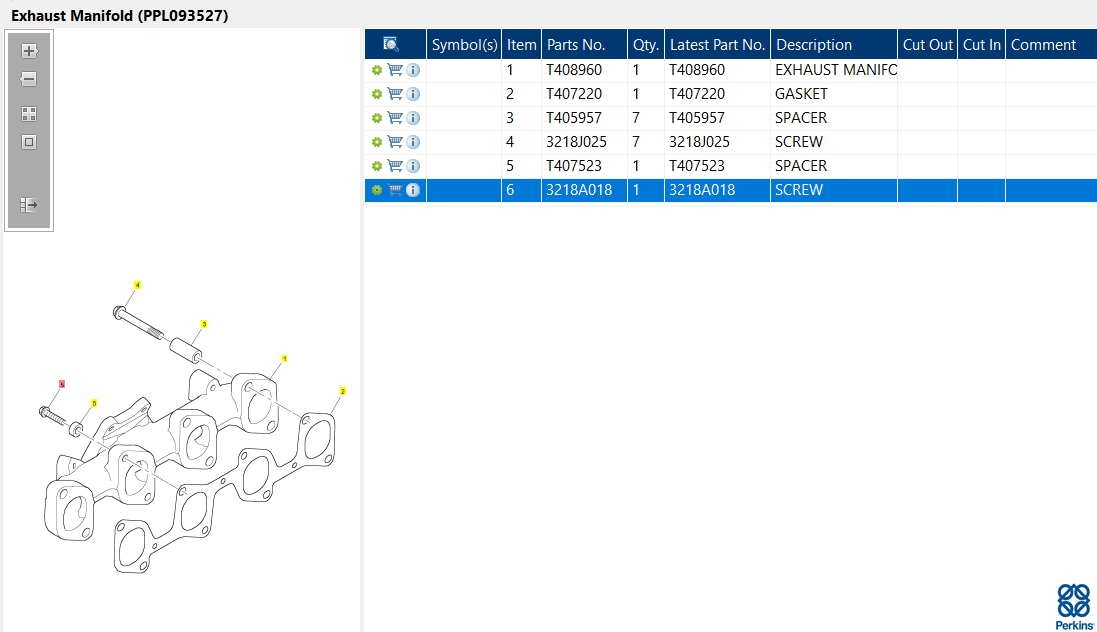Click the Cut In column header
1097x632 pixels.
point(981,45)
